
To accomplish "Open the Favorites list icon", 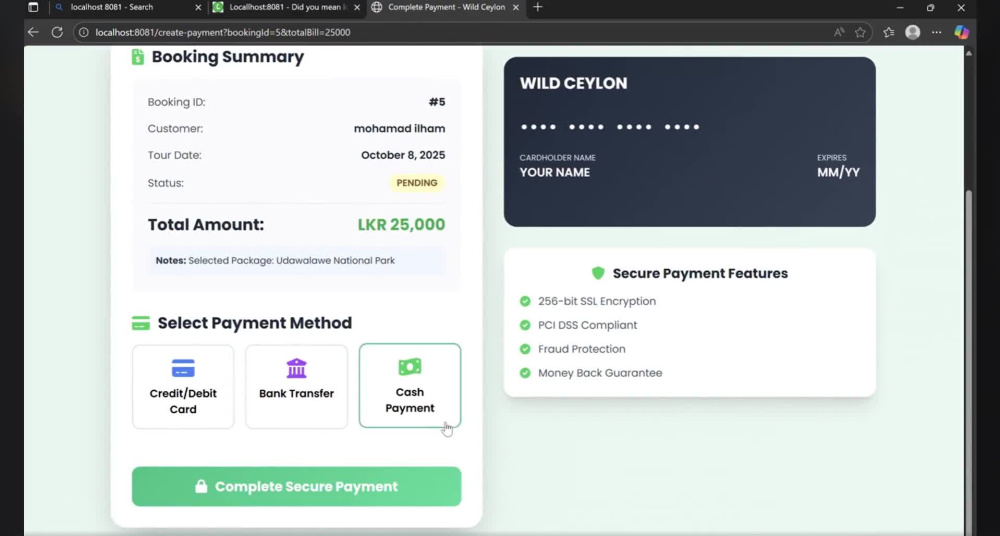I will (889, 32).
